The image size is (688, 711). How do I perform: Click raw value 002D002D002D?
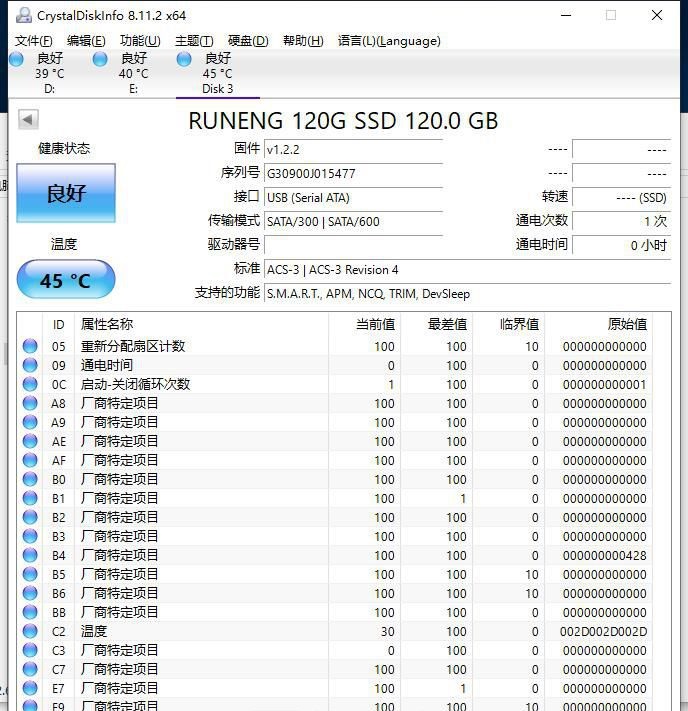603,632
